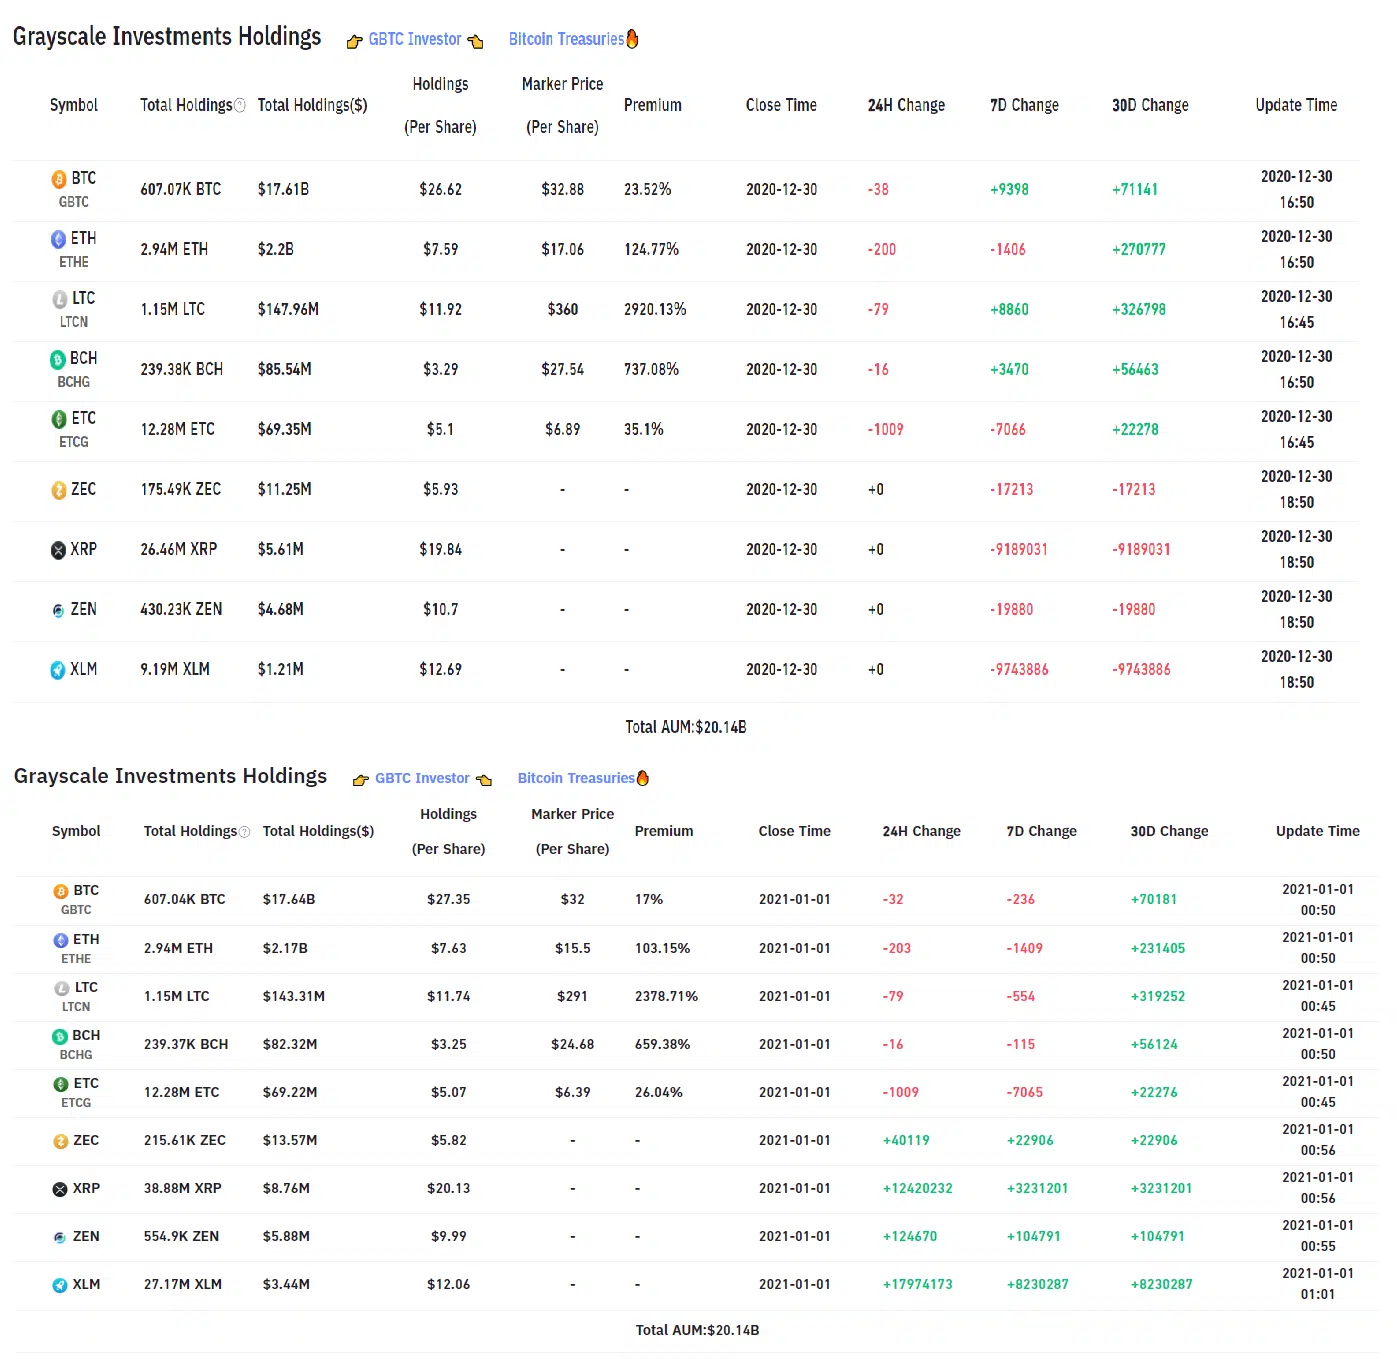Click the 30D Change header in lower table

1169,831
